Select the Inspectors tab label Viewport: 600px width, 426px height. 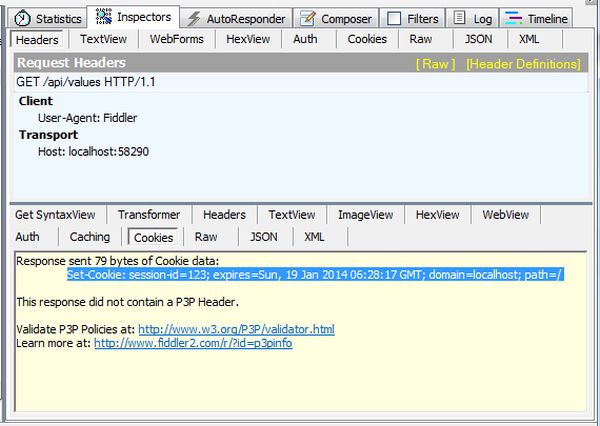pyautogui.click(x=144, y=17)
